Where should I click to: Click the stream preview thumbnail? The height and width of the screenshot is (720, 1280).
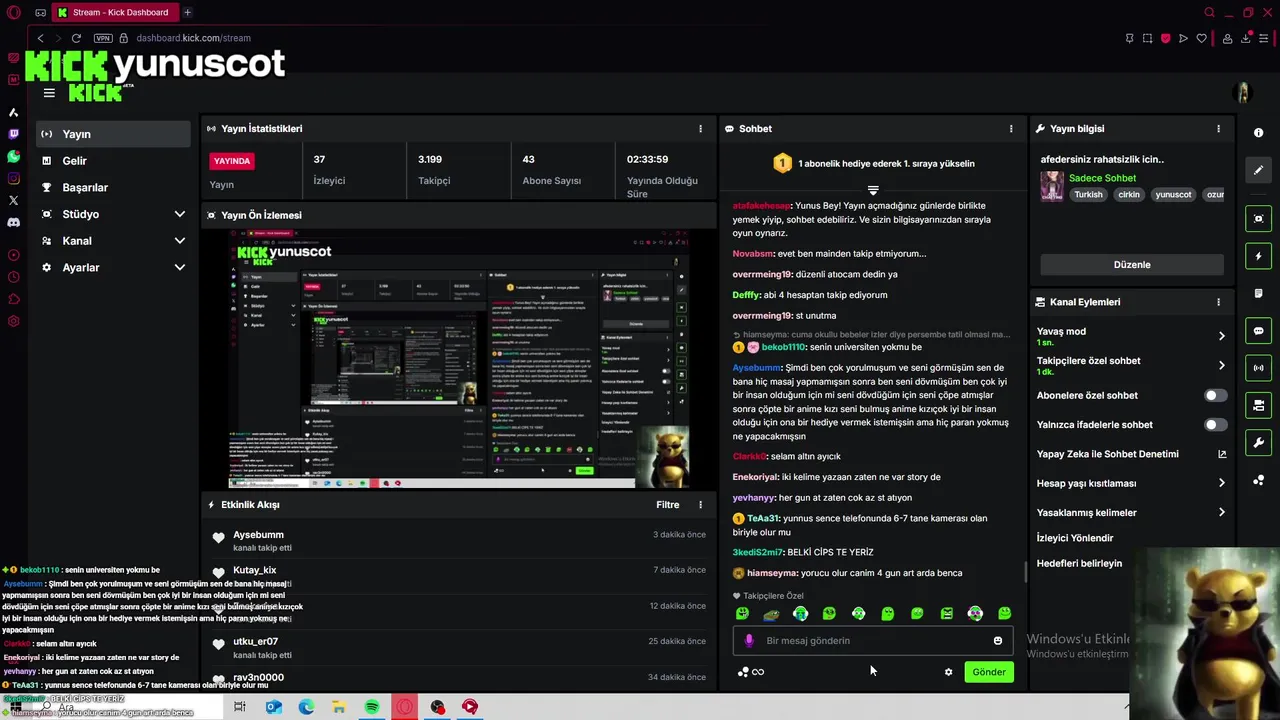point(460,359)
